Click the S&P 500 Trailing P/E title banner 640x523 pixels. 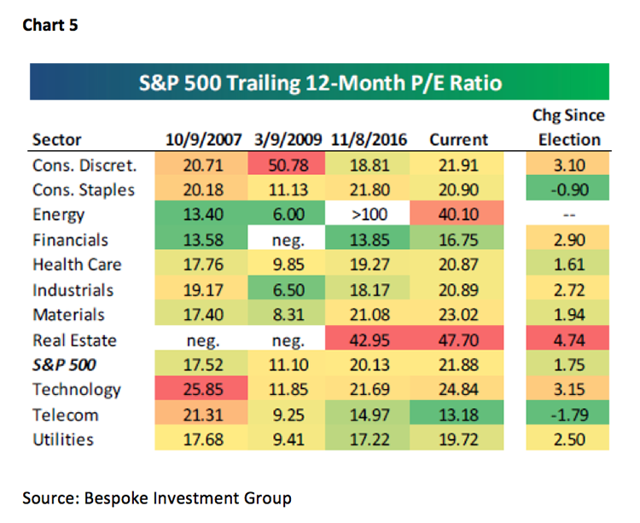(319, 82)
